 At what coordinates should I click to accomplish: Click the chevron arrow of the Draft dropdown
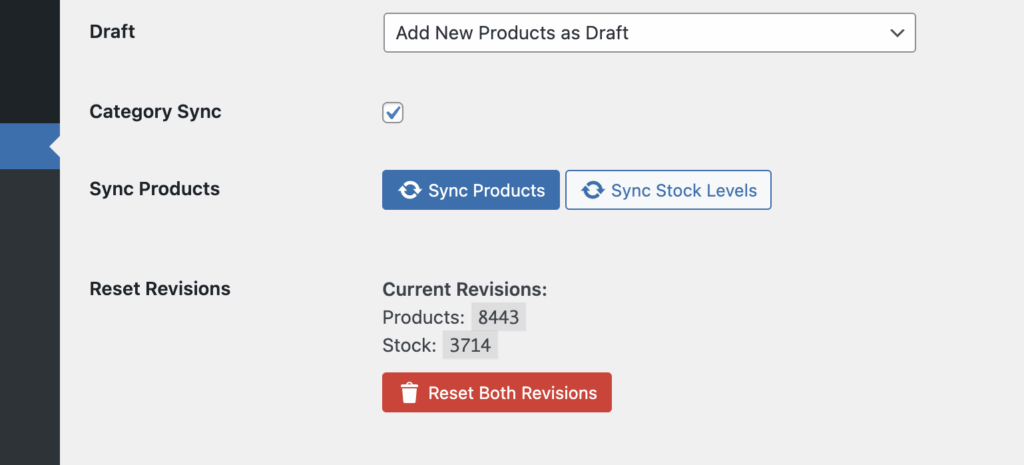897,33
